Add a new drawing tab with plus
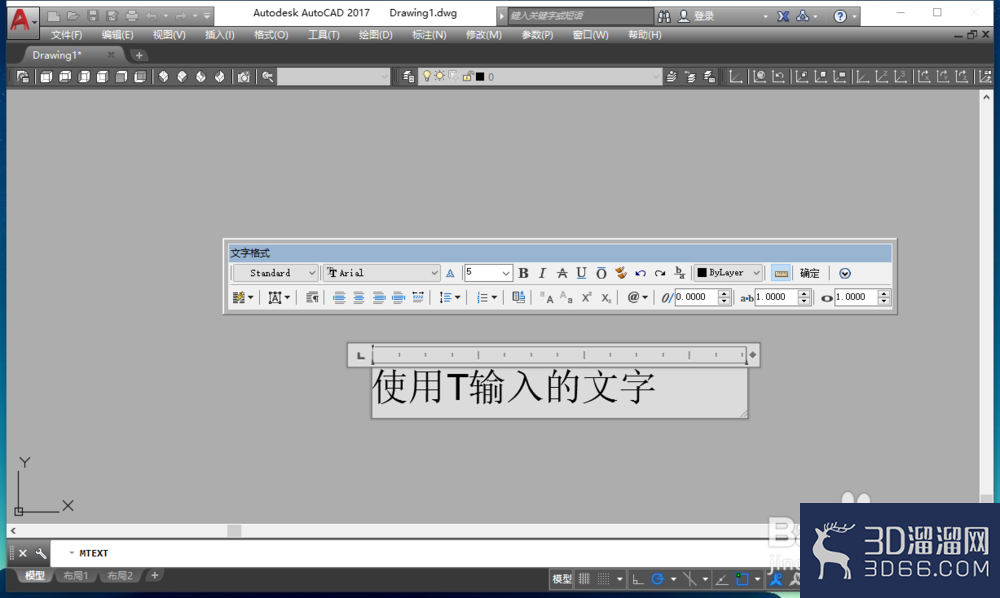Image resolution: width=1000 pixels, height=598 pixels. coord(139,55)
